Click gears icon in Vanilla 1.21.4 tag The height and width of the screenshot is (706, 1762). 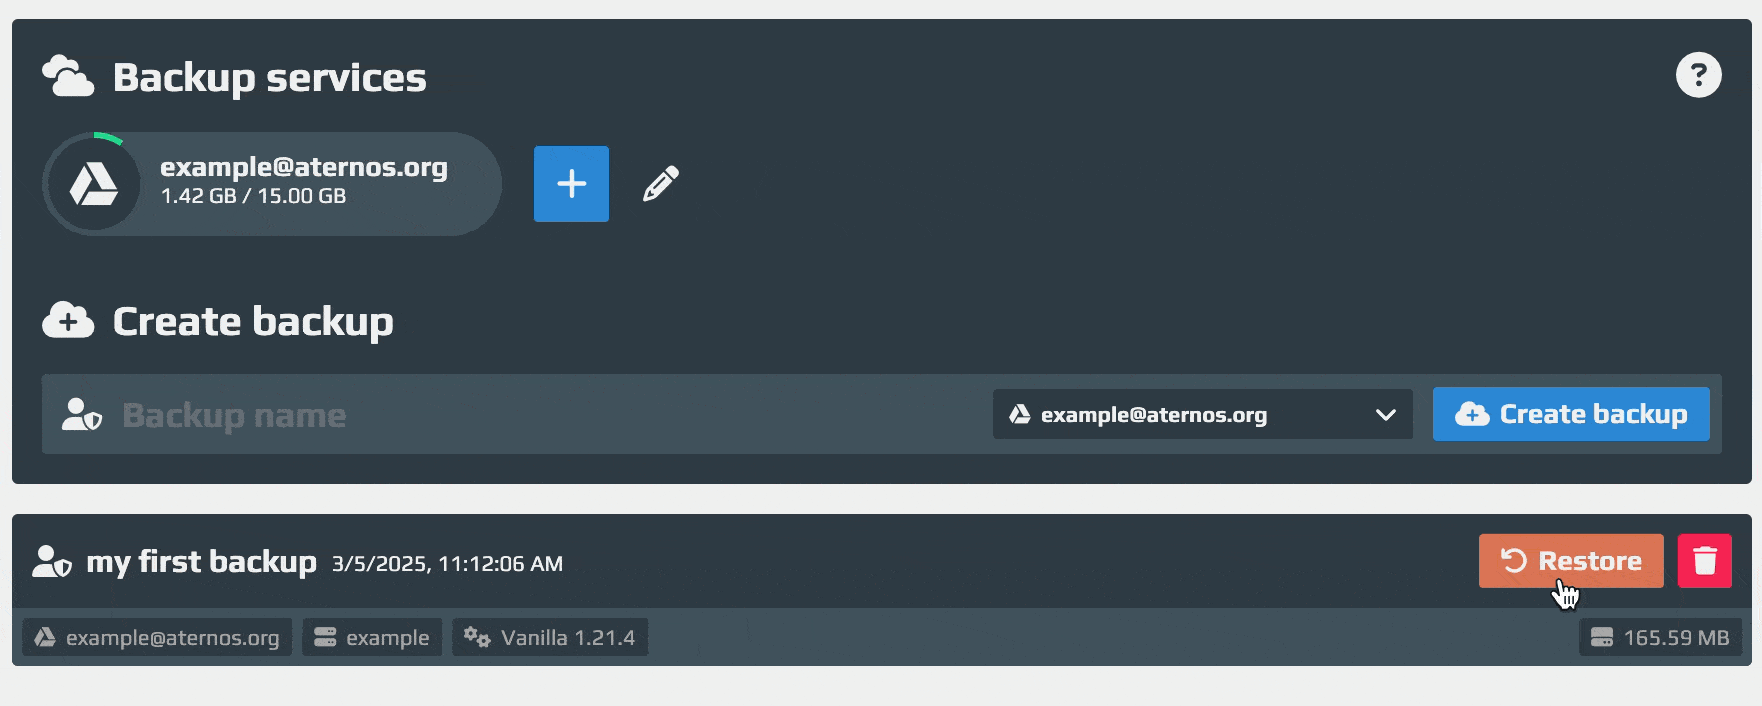(477, 637)
